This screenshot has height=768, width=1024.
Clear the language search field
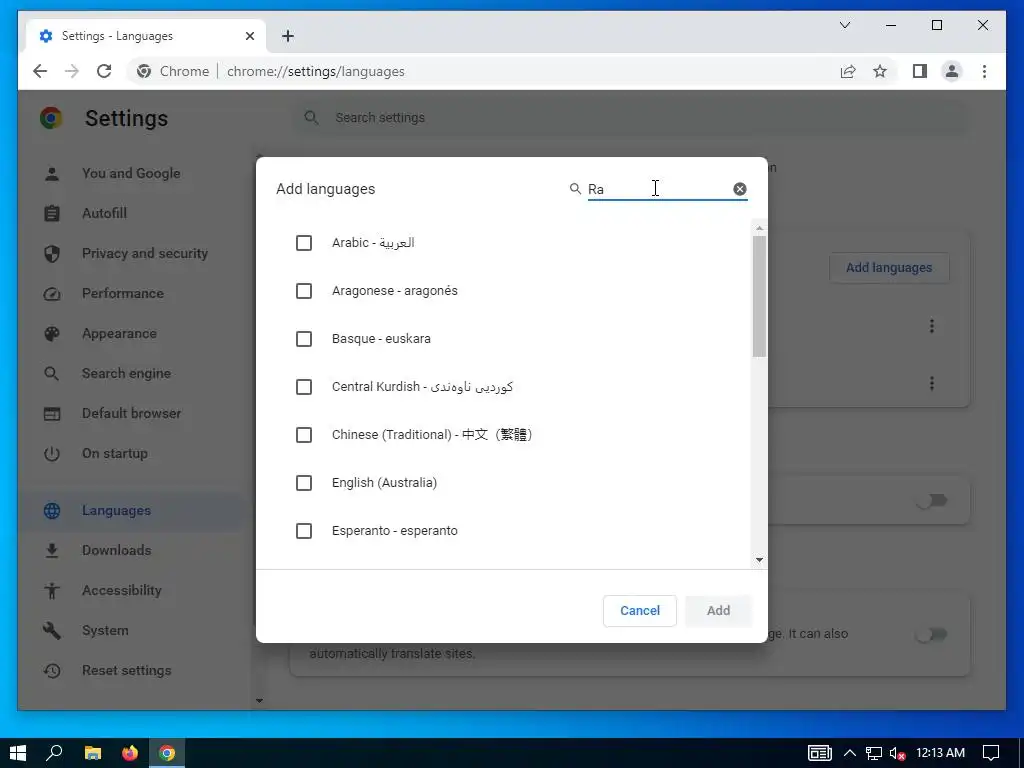point(739,189)
